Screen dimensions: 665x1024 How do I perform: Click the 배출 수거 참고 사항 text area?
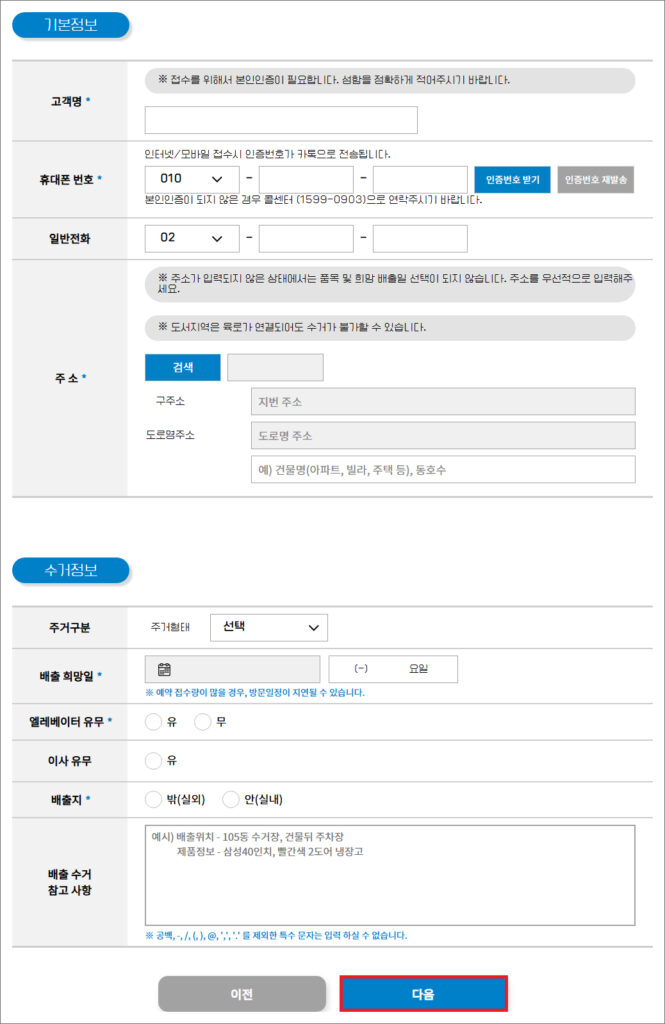click(390, 875)
